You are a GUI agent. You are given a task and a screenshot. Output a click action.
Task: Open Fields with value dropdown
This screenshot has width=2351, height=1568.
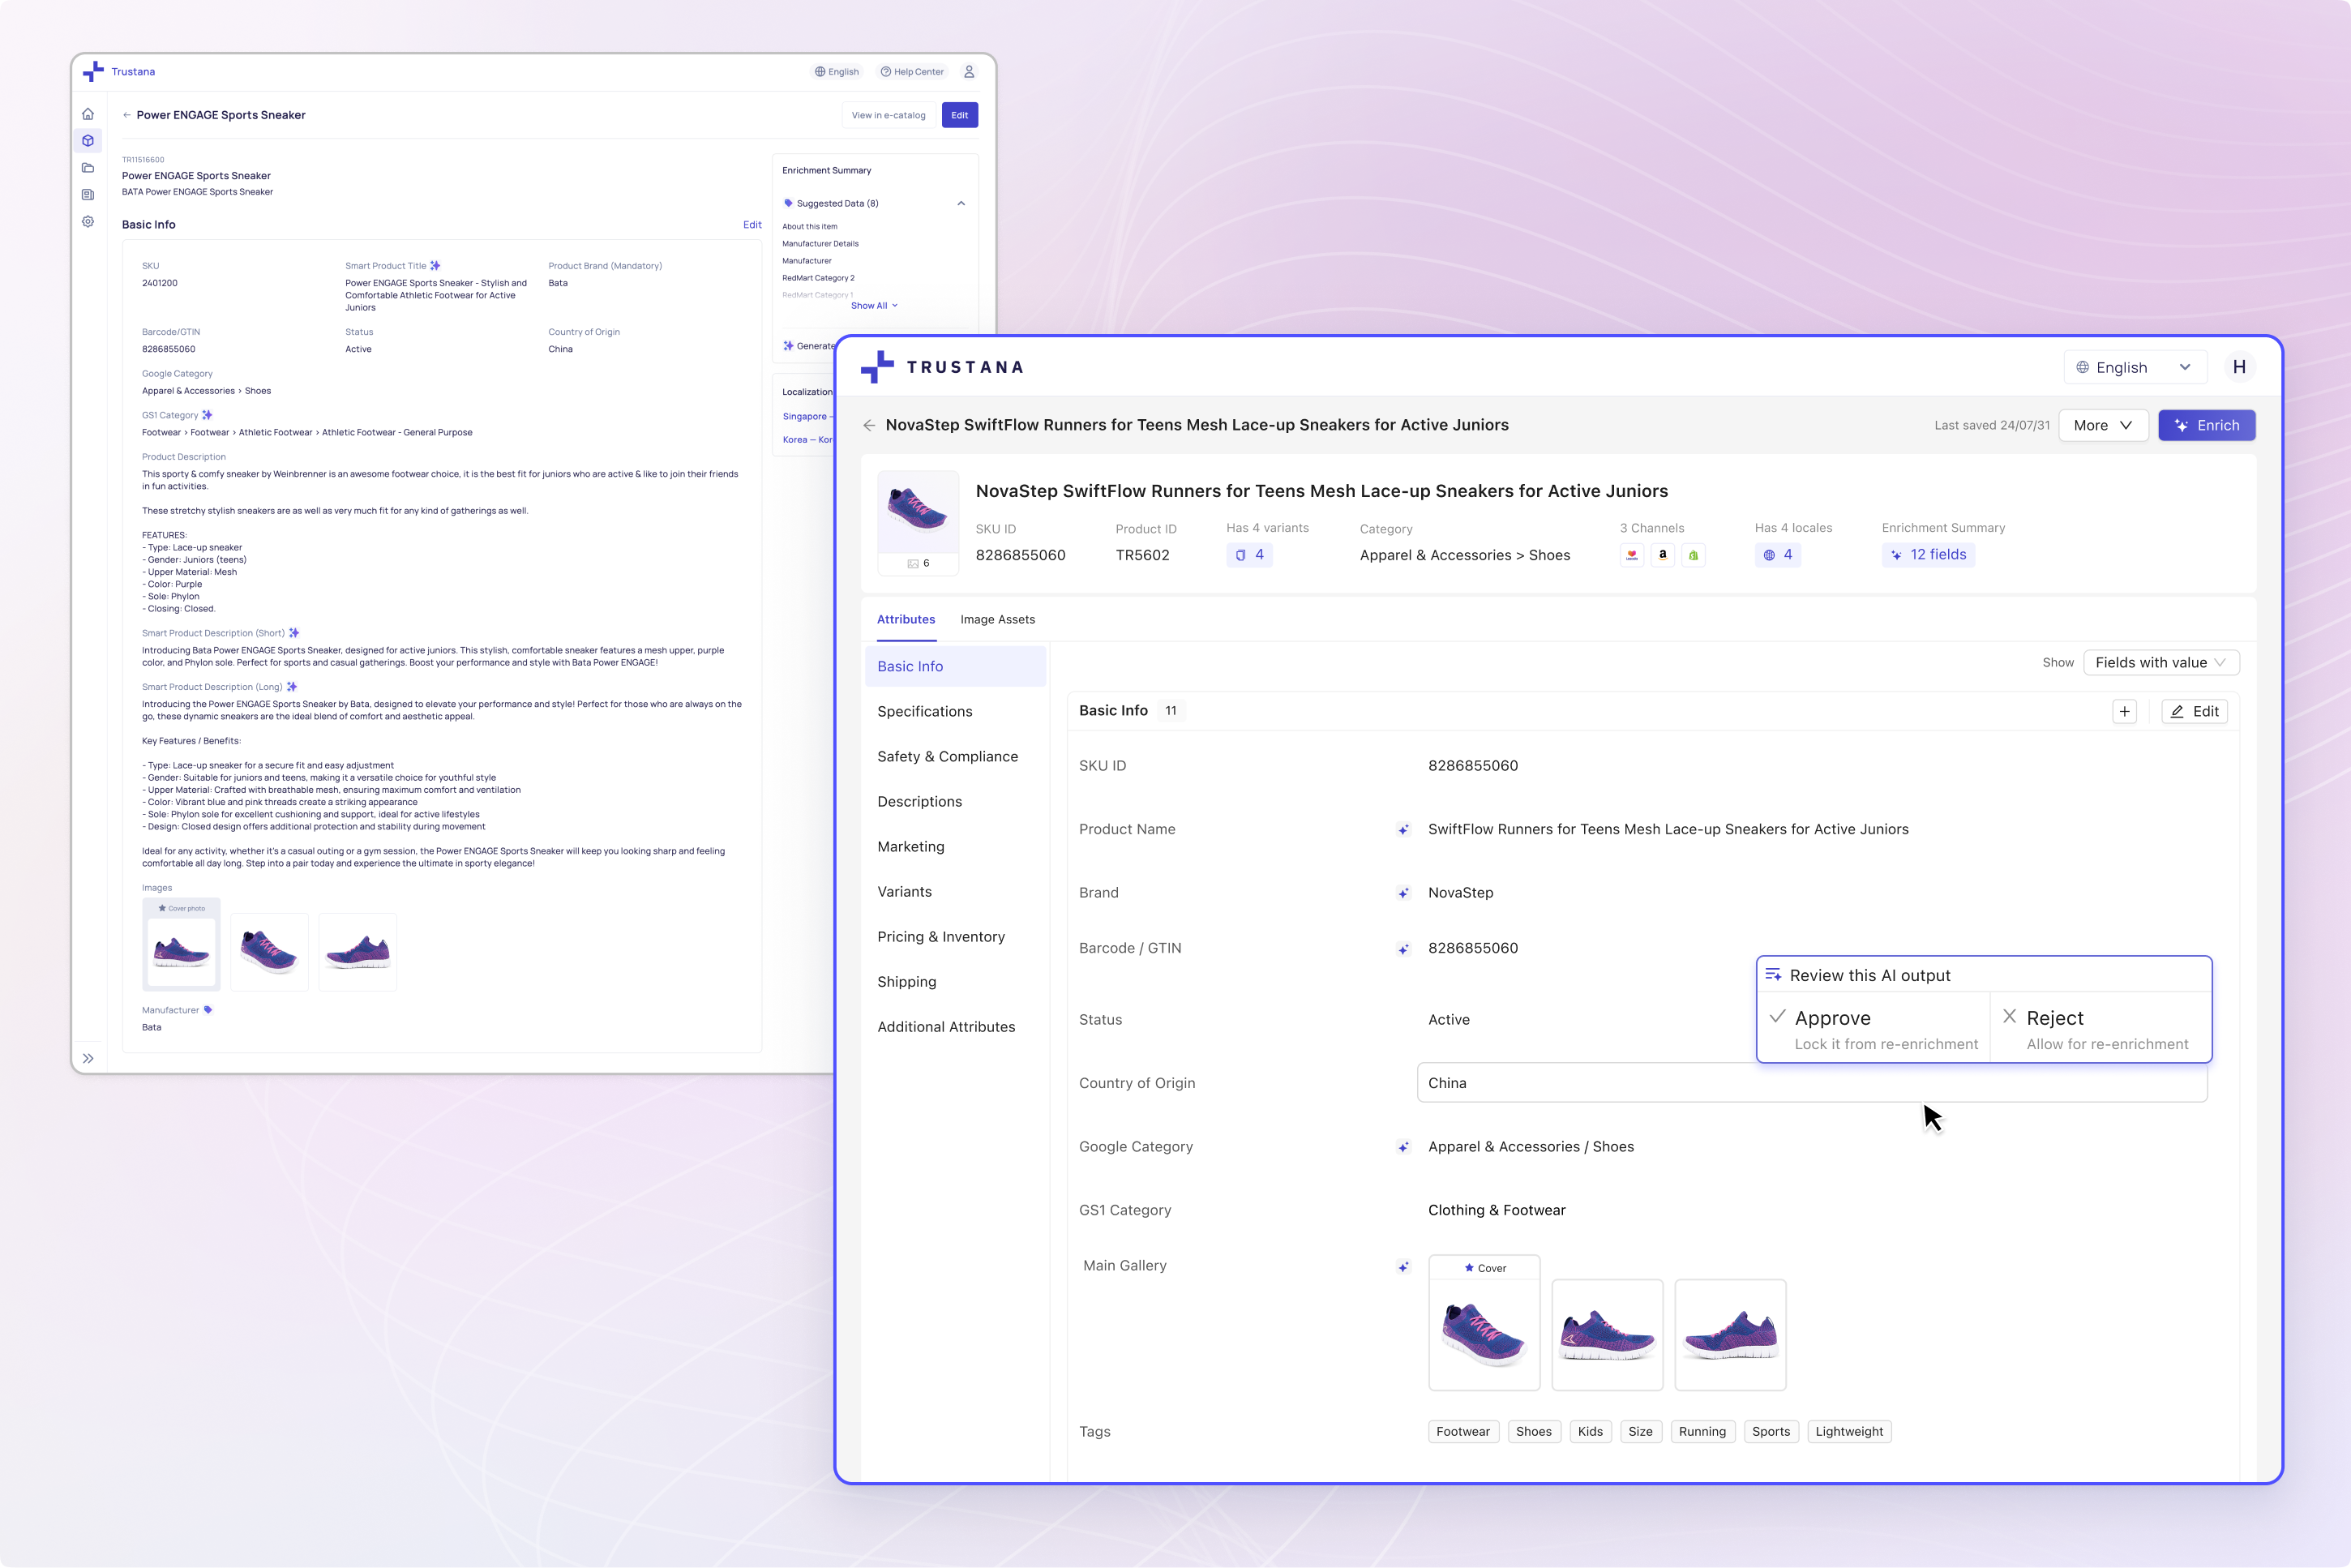point(2161,663)
